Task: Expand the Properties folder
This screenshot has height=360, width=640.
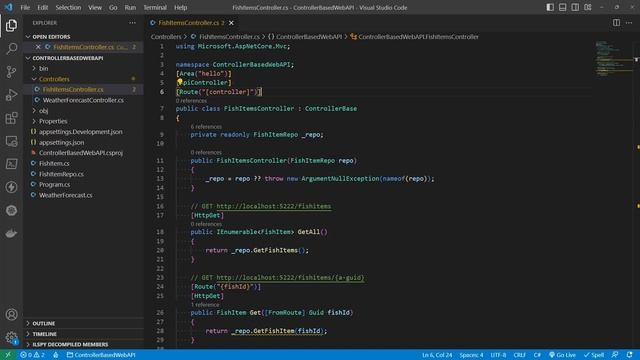Action: (53, 121)
